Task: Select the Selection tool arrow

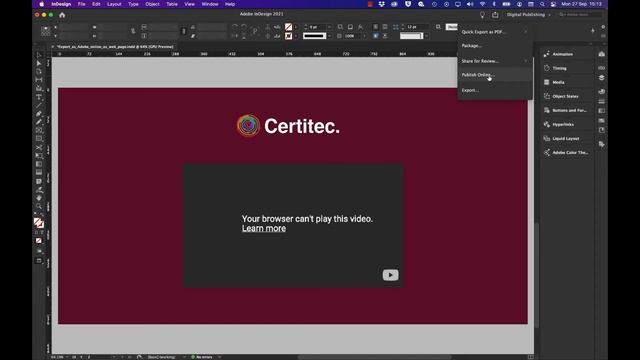Action: (39, 55)
